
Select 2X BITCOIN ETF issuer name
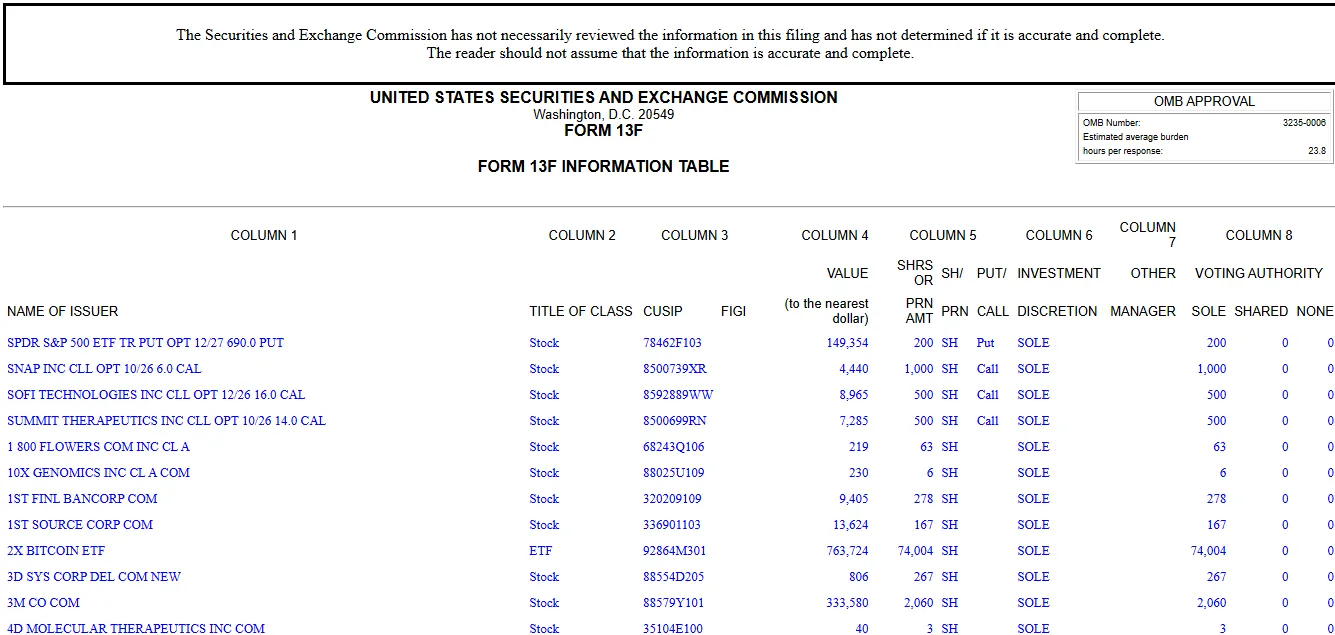(56, 551)
